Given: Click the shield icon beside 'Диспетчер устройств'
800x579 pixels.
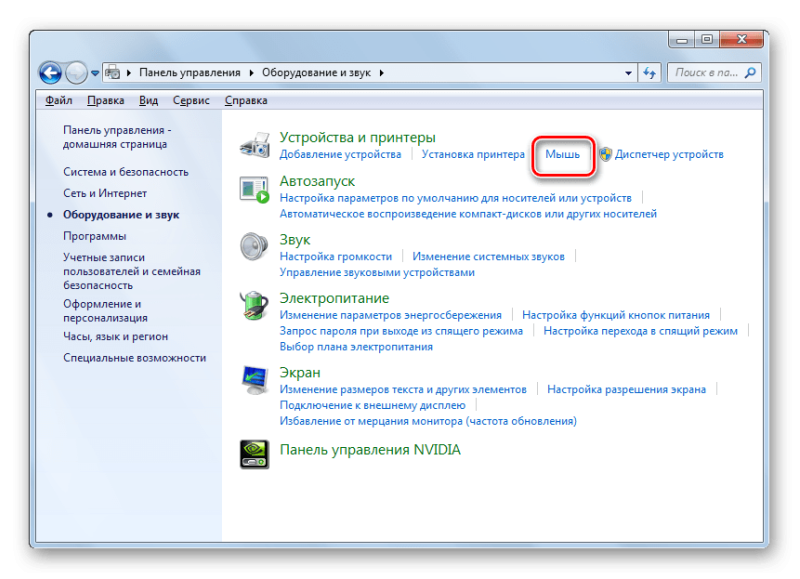Looking at the screenshot, I should click(606, 154).
